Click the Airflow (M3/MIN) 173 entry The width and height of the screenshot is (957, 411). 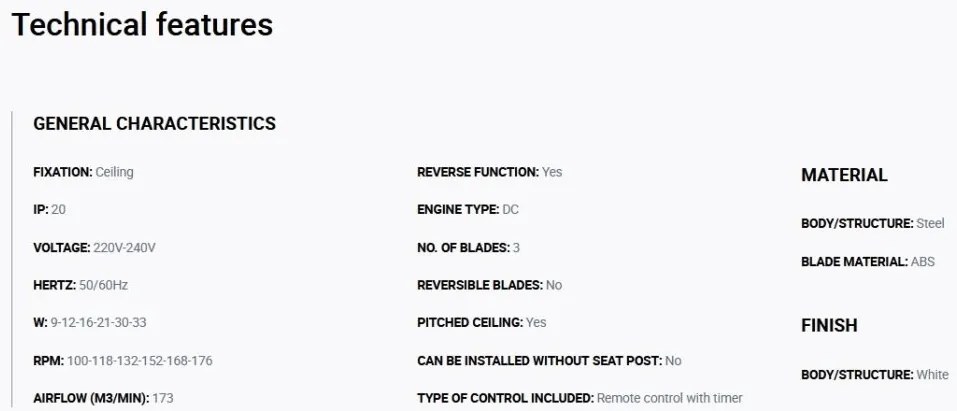(x=103, y=399)
